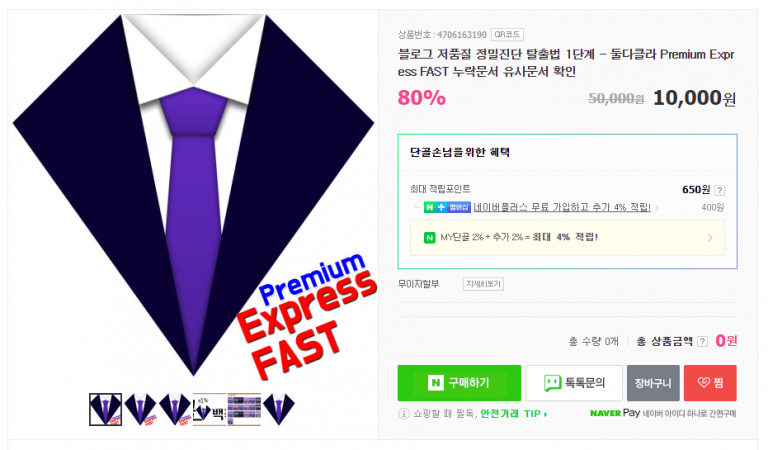Click question mark next to 총 상품금액
This screenshot has width=768, height=450.
point(702,342)
